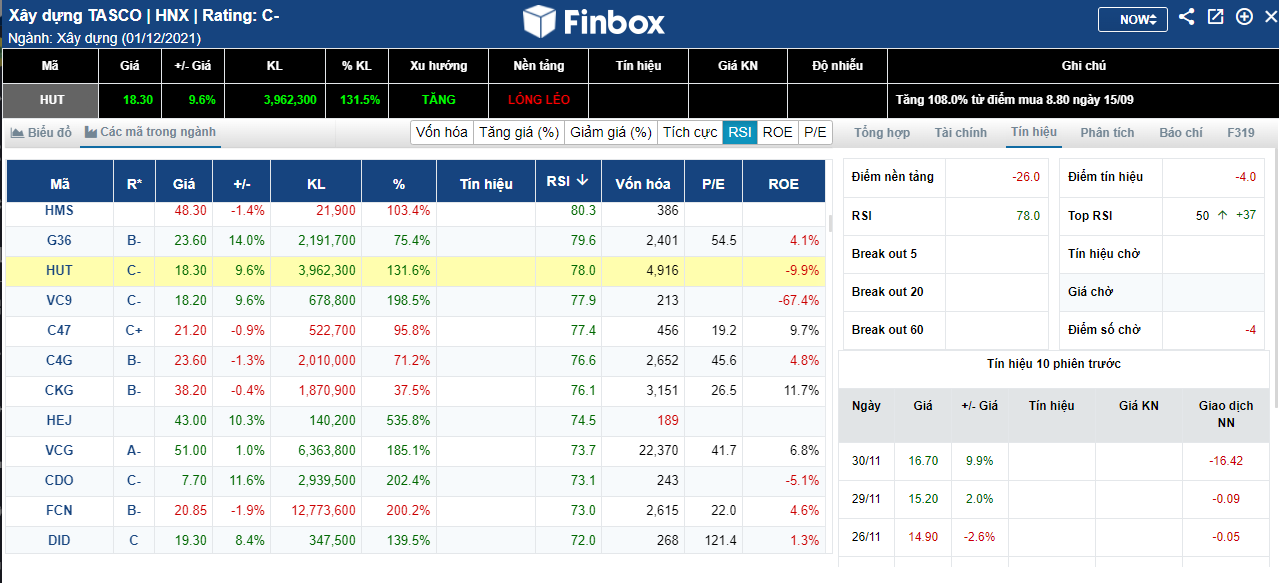Choose the Giảm giá (%) filter
1279x583 pixels.
tap(611, 132)
